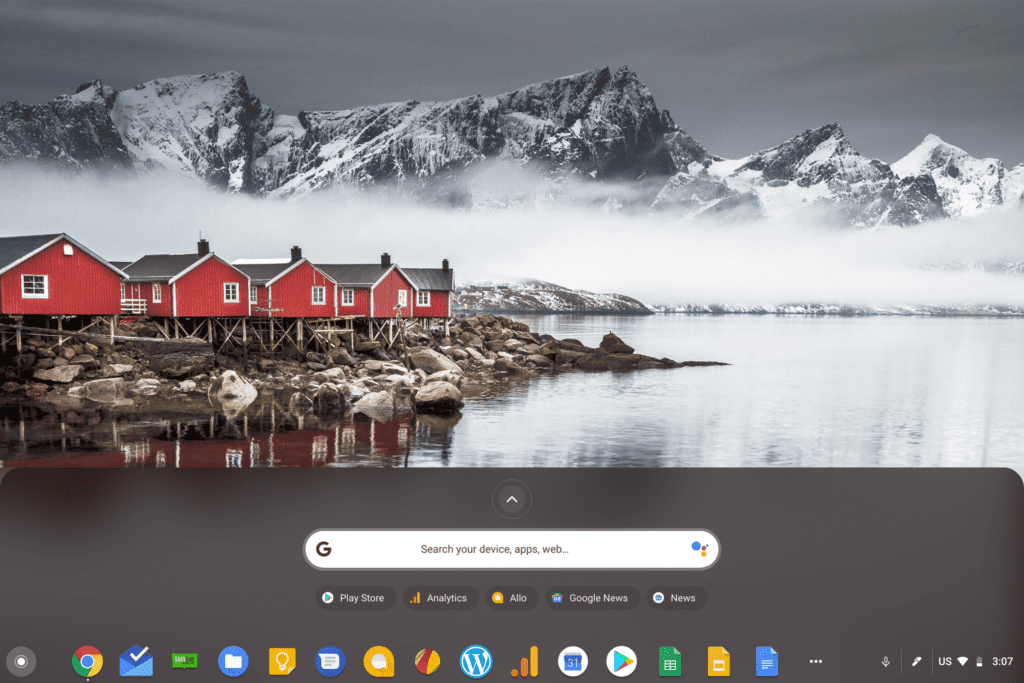Viewport: 1024px width, 683px height.
Task: Launch the Inbox mail app
Action: pos(136,661)
